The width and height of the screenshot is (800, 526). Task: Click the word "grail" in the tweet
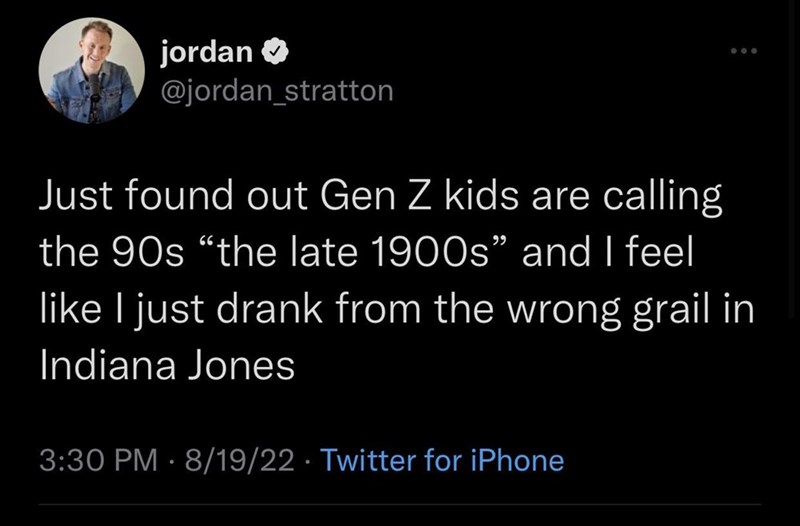pyautogui.click(x=665, y=309)
